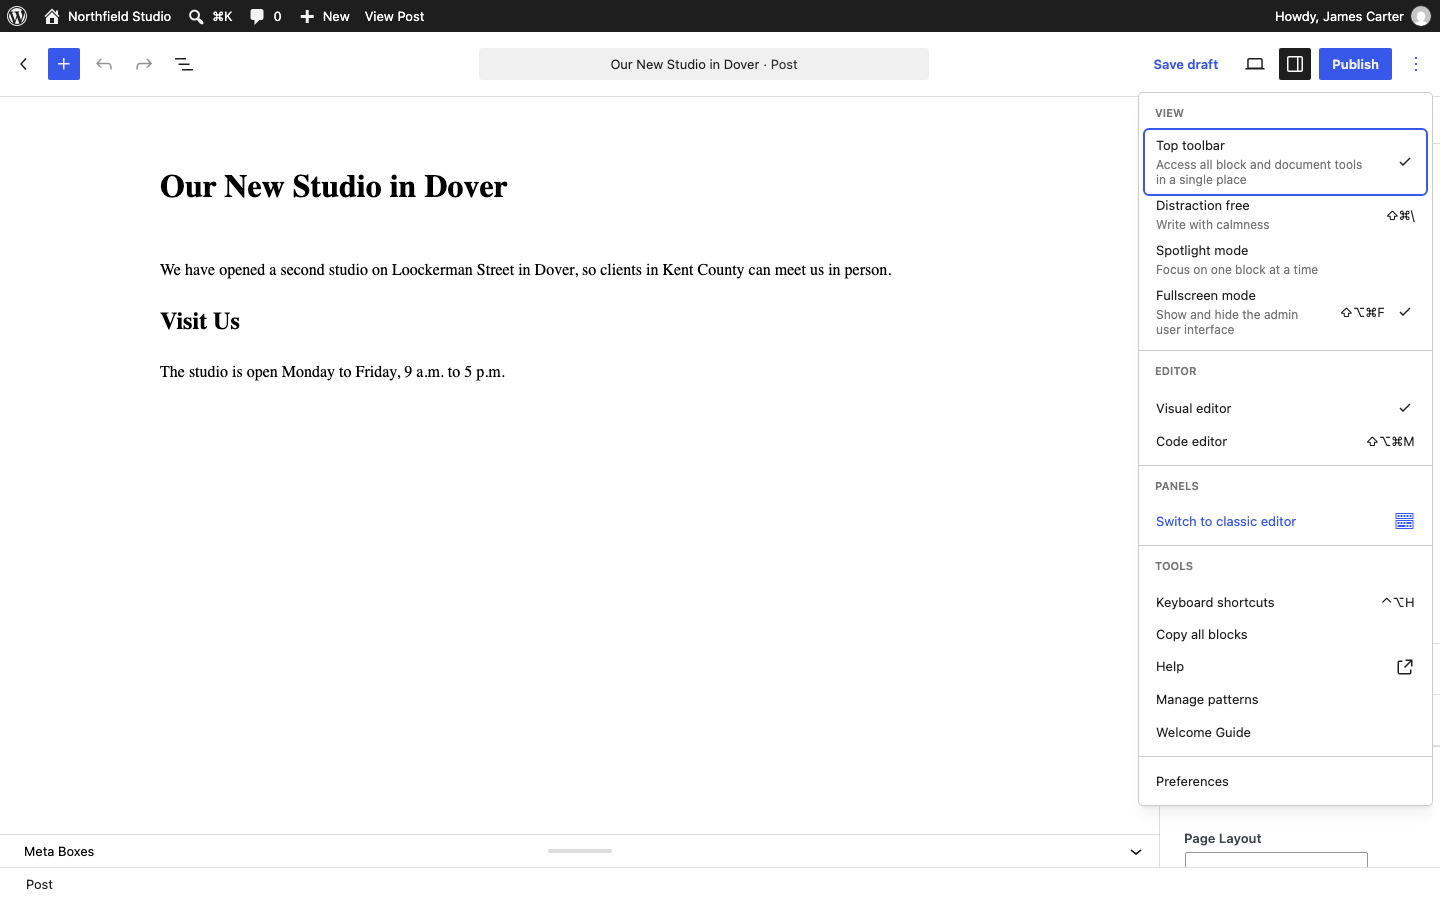Viewport: 1440px width, 900px height.
Task: Click the WordPress logo in admin bar
Action: coord(17,16)
